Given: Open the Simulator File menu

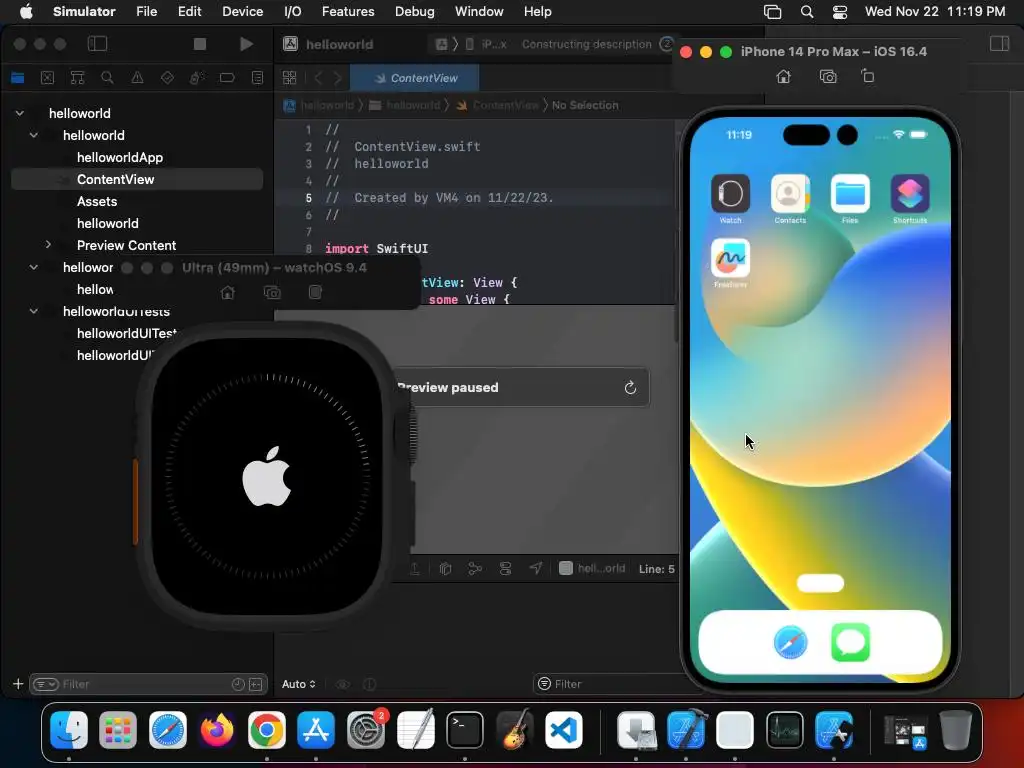Looking at the screenshot, I should pos(146,11).
